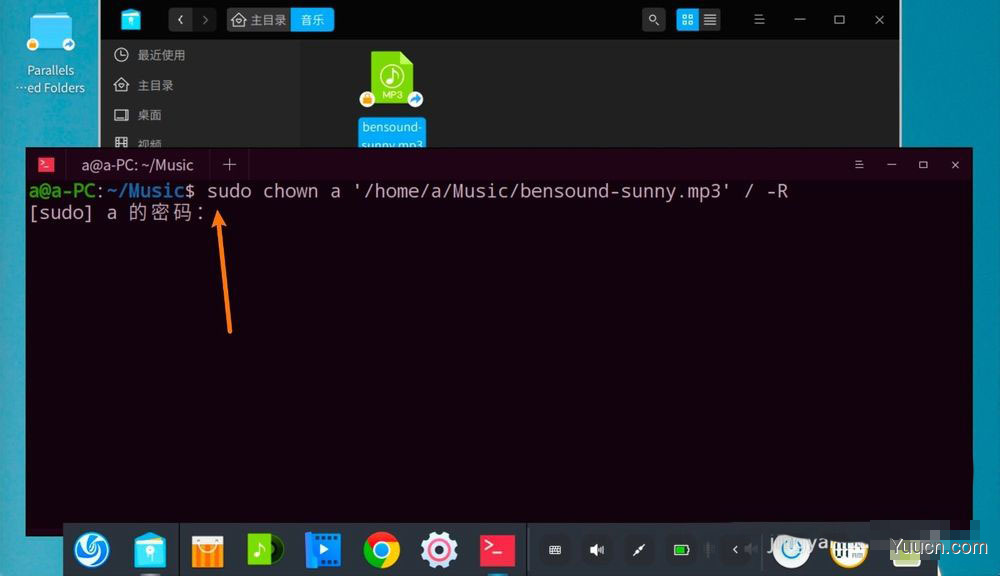
Task: Open the Deepin launcher in the dock
Action: 92,549
